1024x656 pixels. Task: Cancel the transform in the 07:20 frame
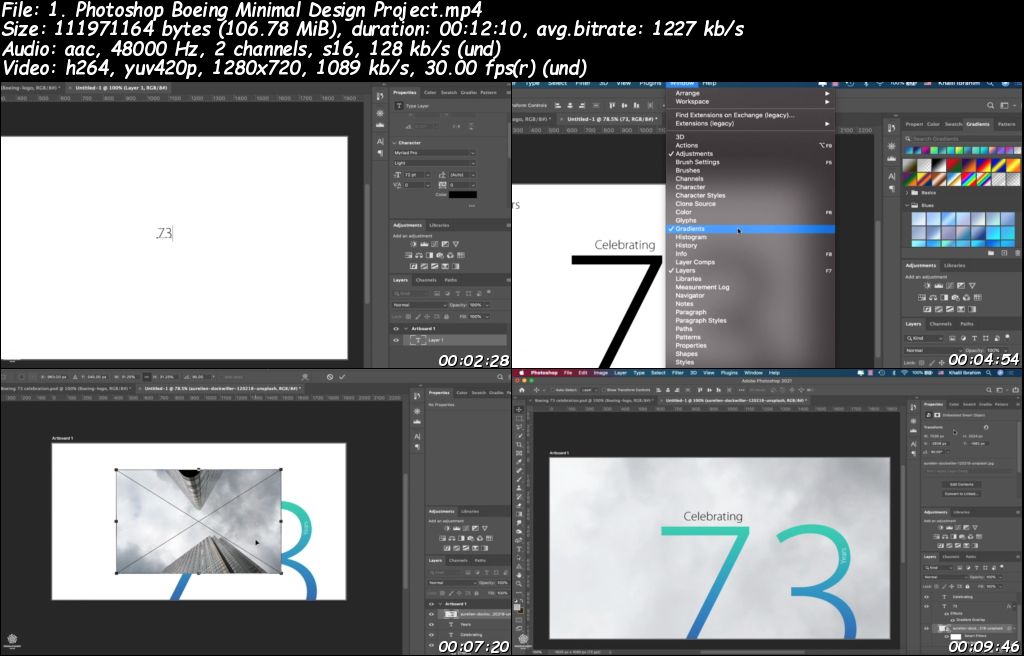click(330, 377)
